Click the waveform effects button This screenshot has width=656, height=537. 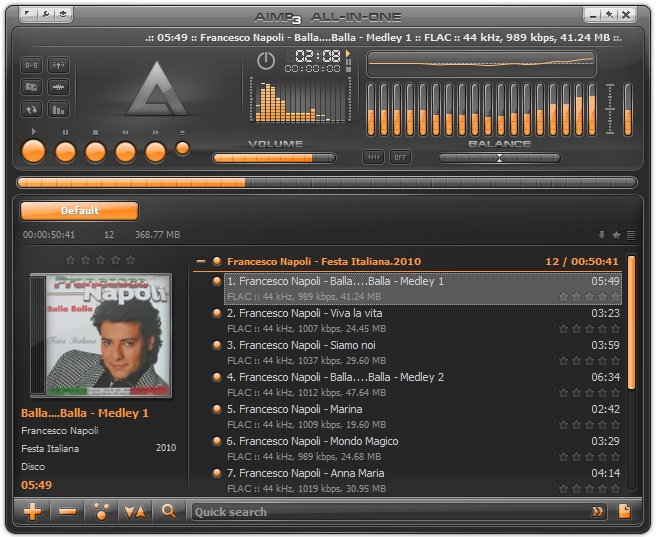pyautogui.click(x=58, y=87)
